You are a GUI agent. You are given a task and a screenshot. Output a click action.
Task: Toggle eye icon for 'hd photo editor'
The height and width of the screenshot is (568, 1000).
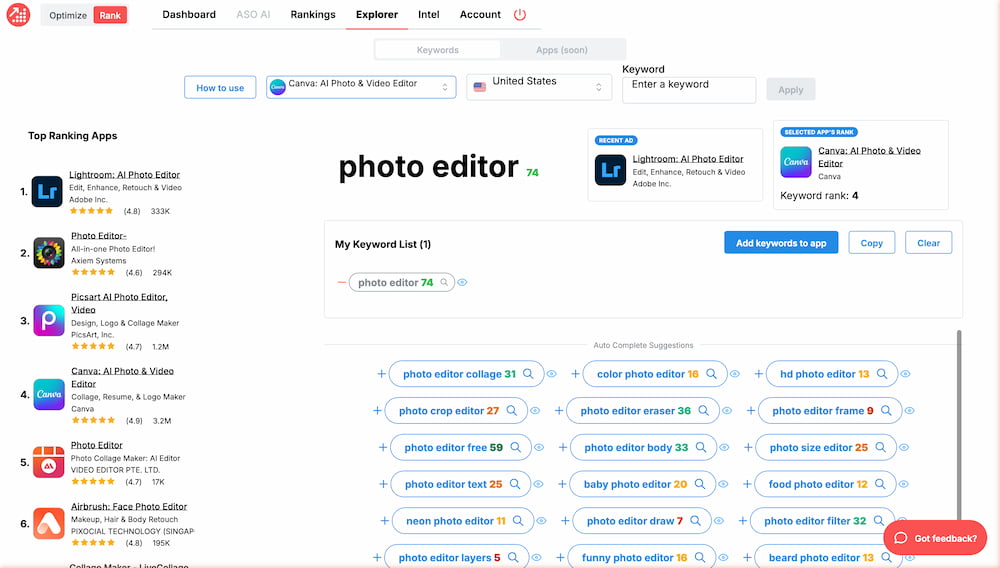point(906,374)
